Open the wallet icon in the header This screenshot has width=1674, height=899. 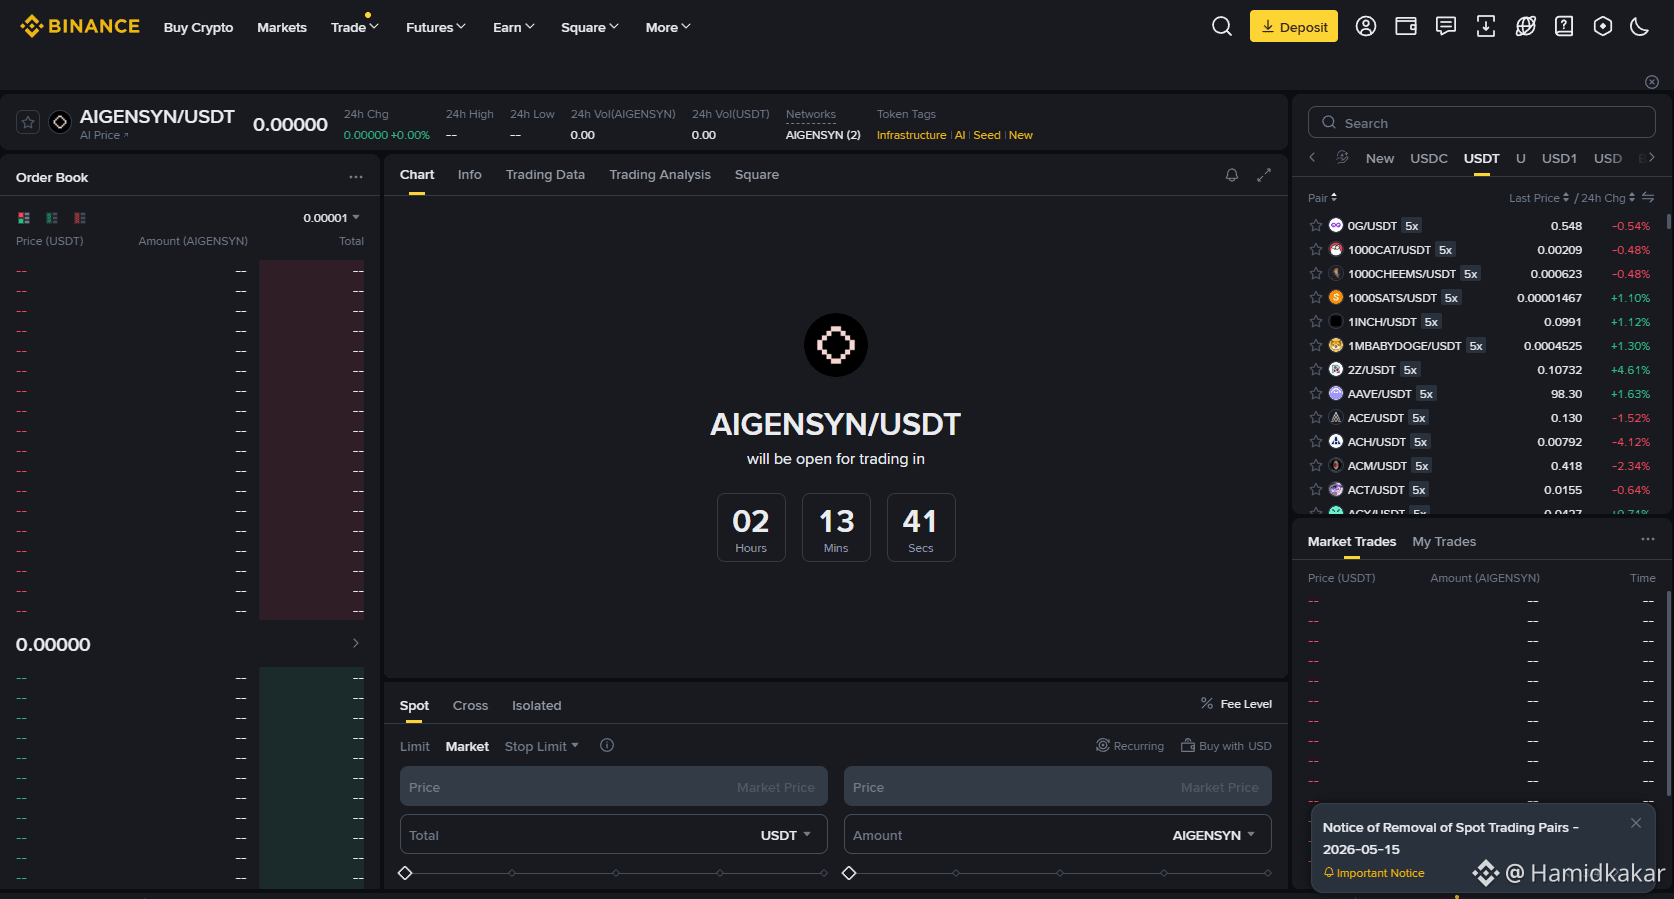(x=1406, y=26)
